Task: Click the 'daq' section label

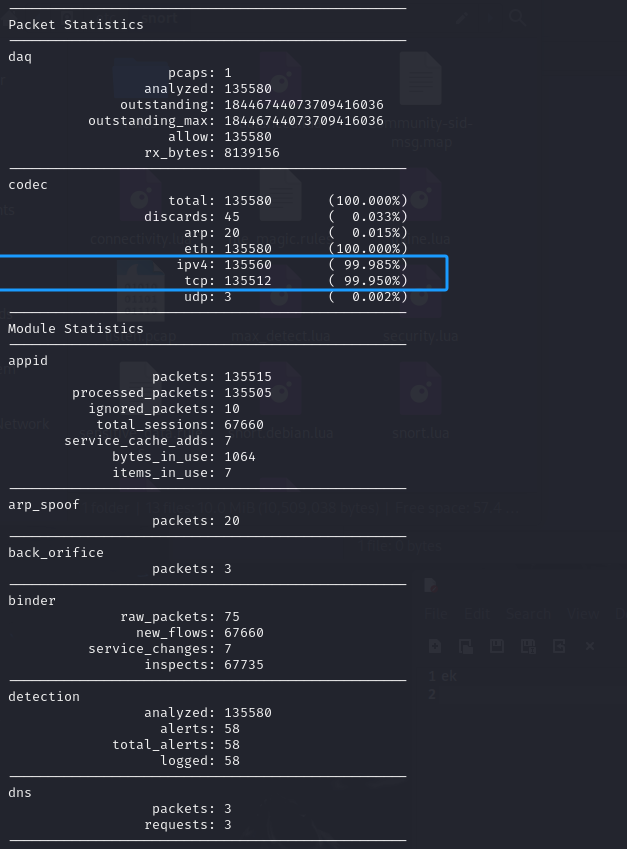Action: (x=20, y=57)
